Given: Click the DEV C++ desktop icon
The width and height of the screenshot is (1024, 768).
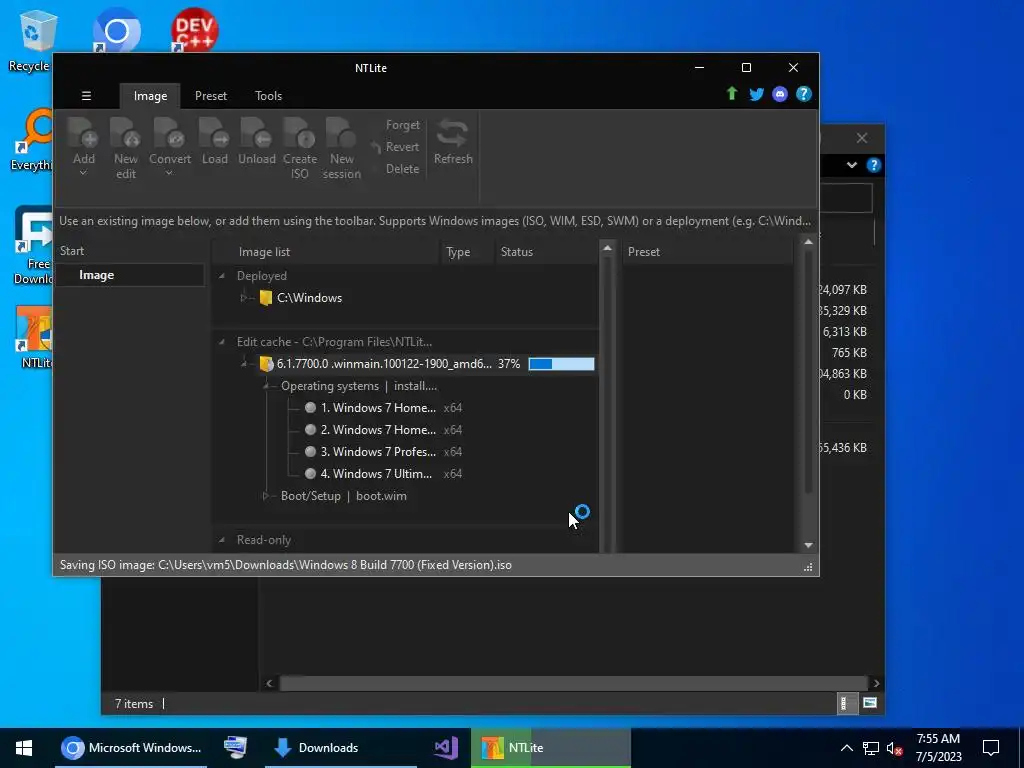Looking at the screenshot, I should [x=194, y=30].
